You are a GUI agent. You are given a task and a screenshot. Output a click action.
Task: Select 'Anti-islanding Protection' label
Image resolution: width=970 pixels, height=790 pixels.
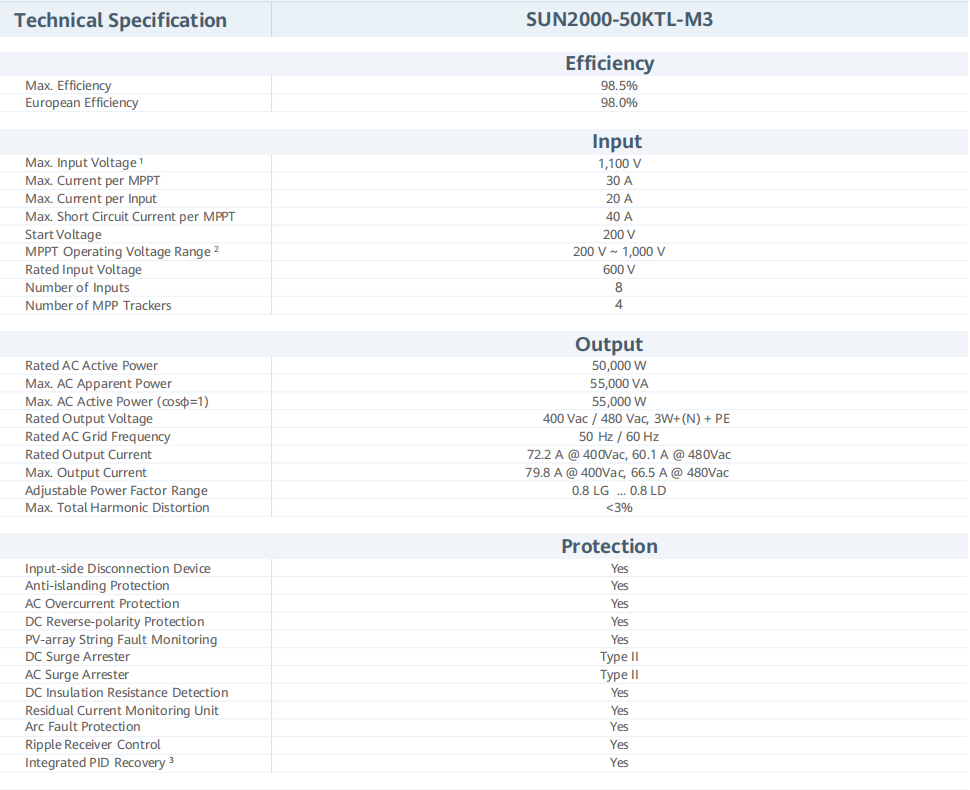tap(97, 586)
